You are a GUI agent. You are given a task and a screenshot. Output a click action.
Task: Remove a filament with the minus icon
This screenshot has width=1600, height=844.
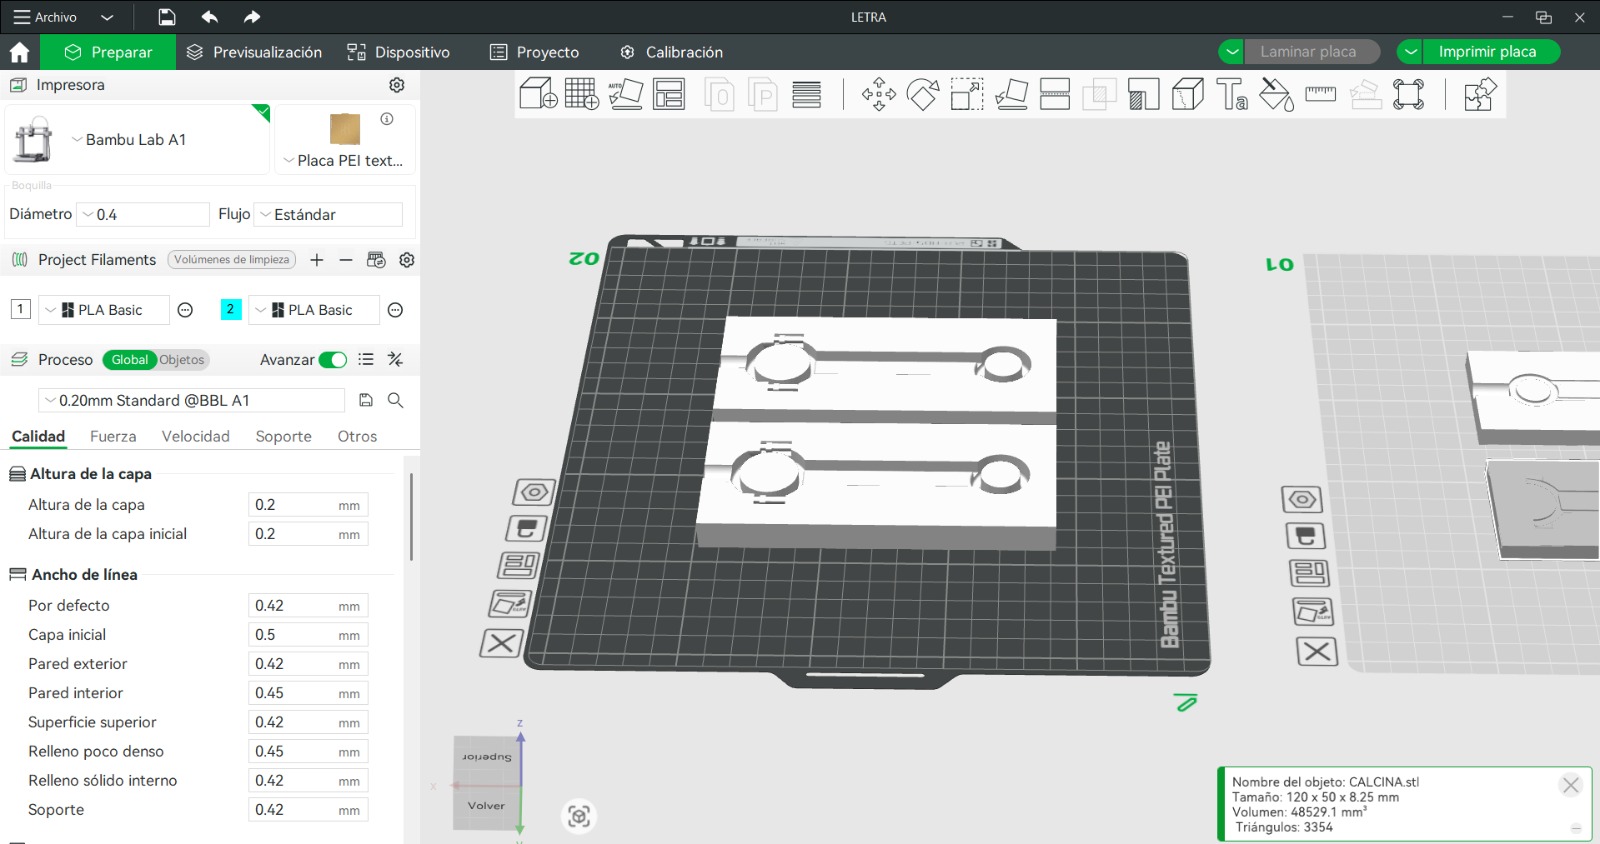[346, 260]
